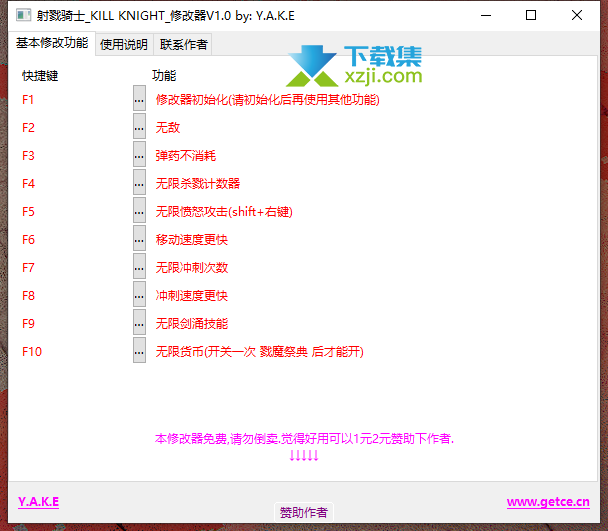Click the F8 hotkey label
This screenshot has width=608, height=531.
[x=28, y=296]
